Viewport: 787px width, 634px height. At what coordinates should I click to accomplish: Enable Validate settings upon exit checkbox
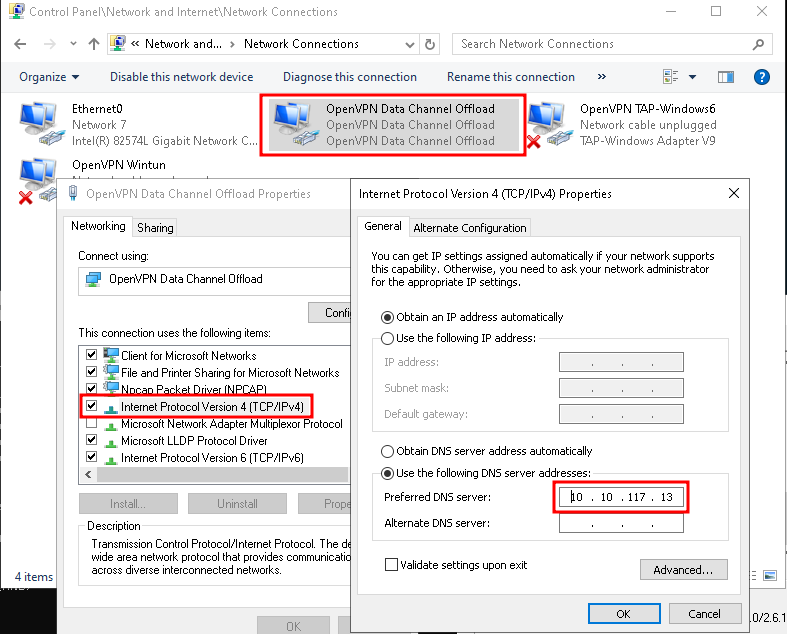[x=391, y=565]
